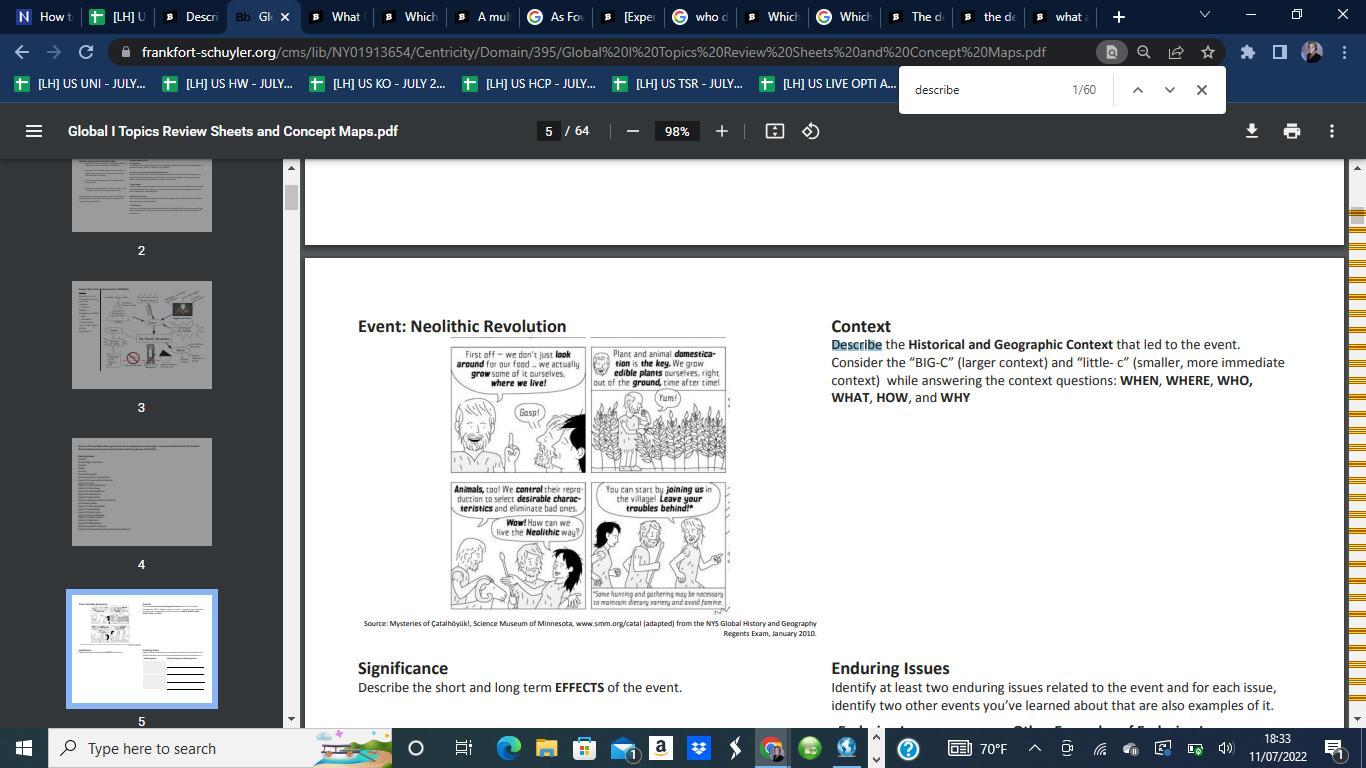Switch to the 'As Fo' Google tab
The height and width of the screenshot is (768, 1366).
click(x=554, y=16)
